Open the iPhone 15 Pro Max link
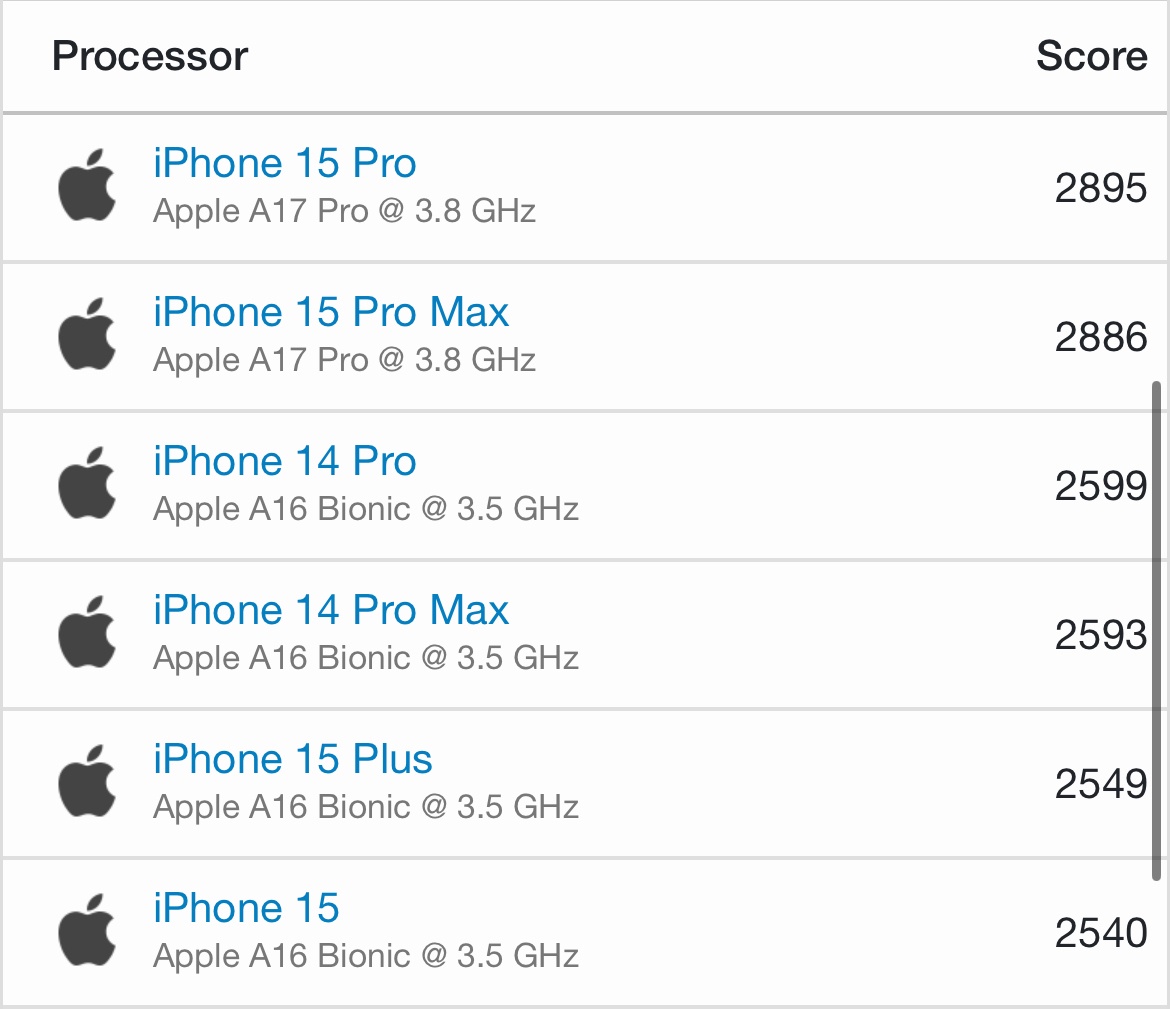The width and height of the screenshot is (1170, 1009). [x=331, y=312]
